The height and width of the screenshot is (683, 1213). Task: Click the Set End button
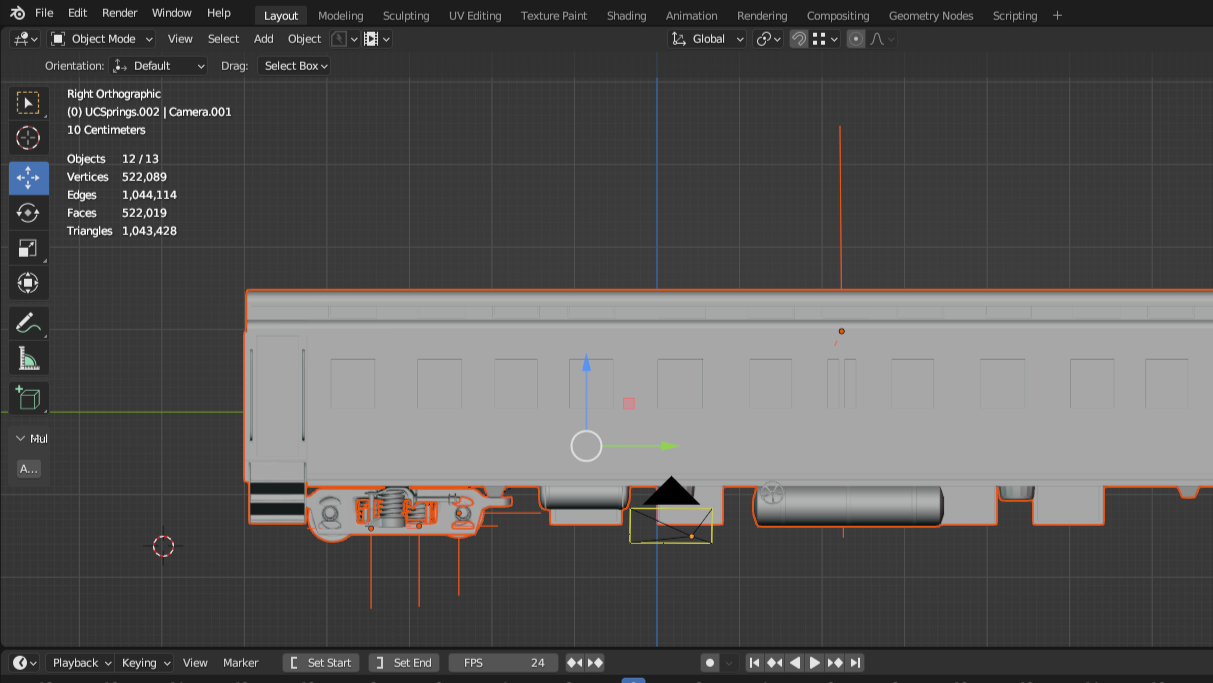click(x=404, y=663)
